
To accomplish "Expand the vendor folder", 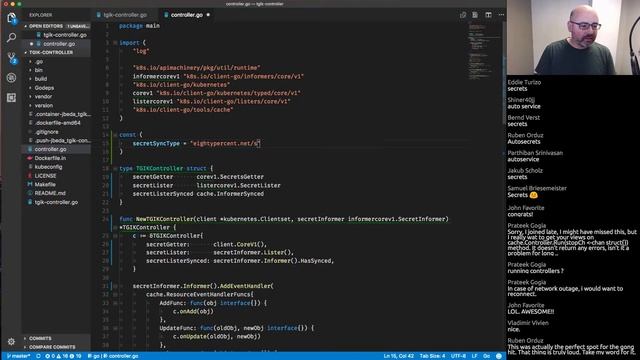I will [57, 97].
